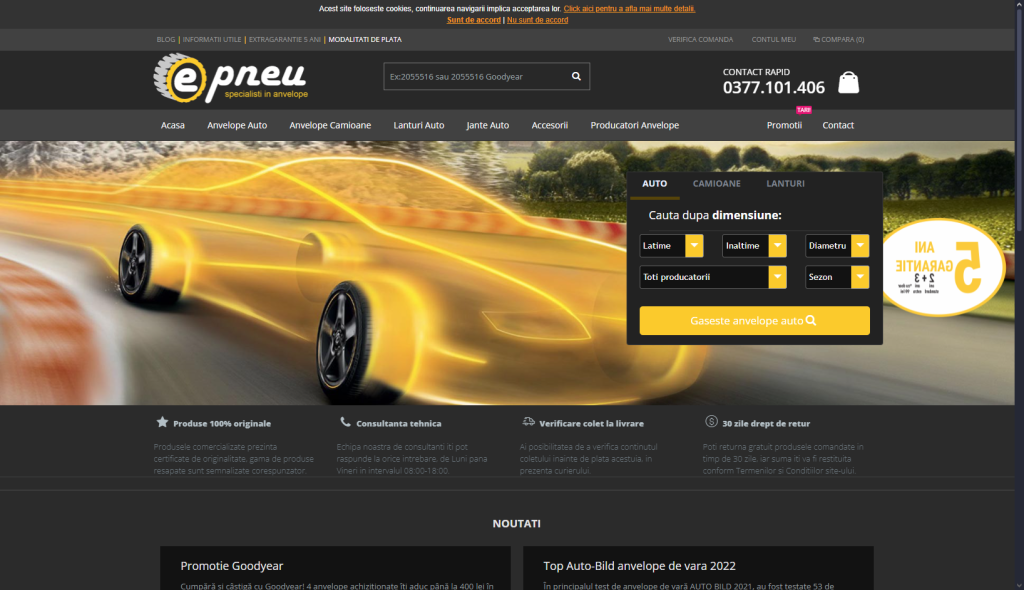Image resolution: width=1024 pixels, height=590 pixels.
Task: Open the Anvelope Auto menu
Action: [x=237, y=125]
